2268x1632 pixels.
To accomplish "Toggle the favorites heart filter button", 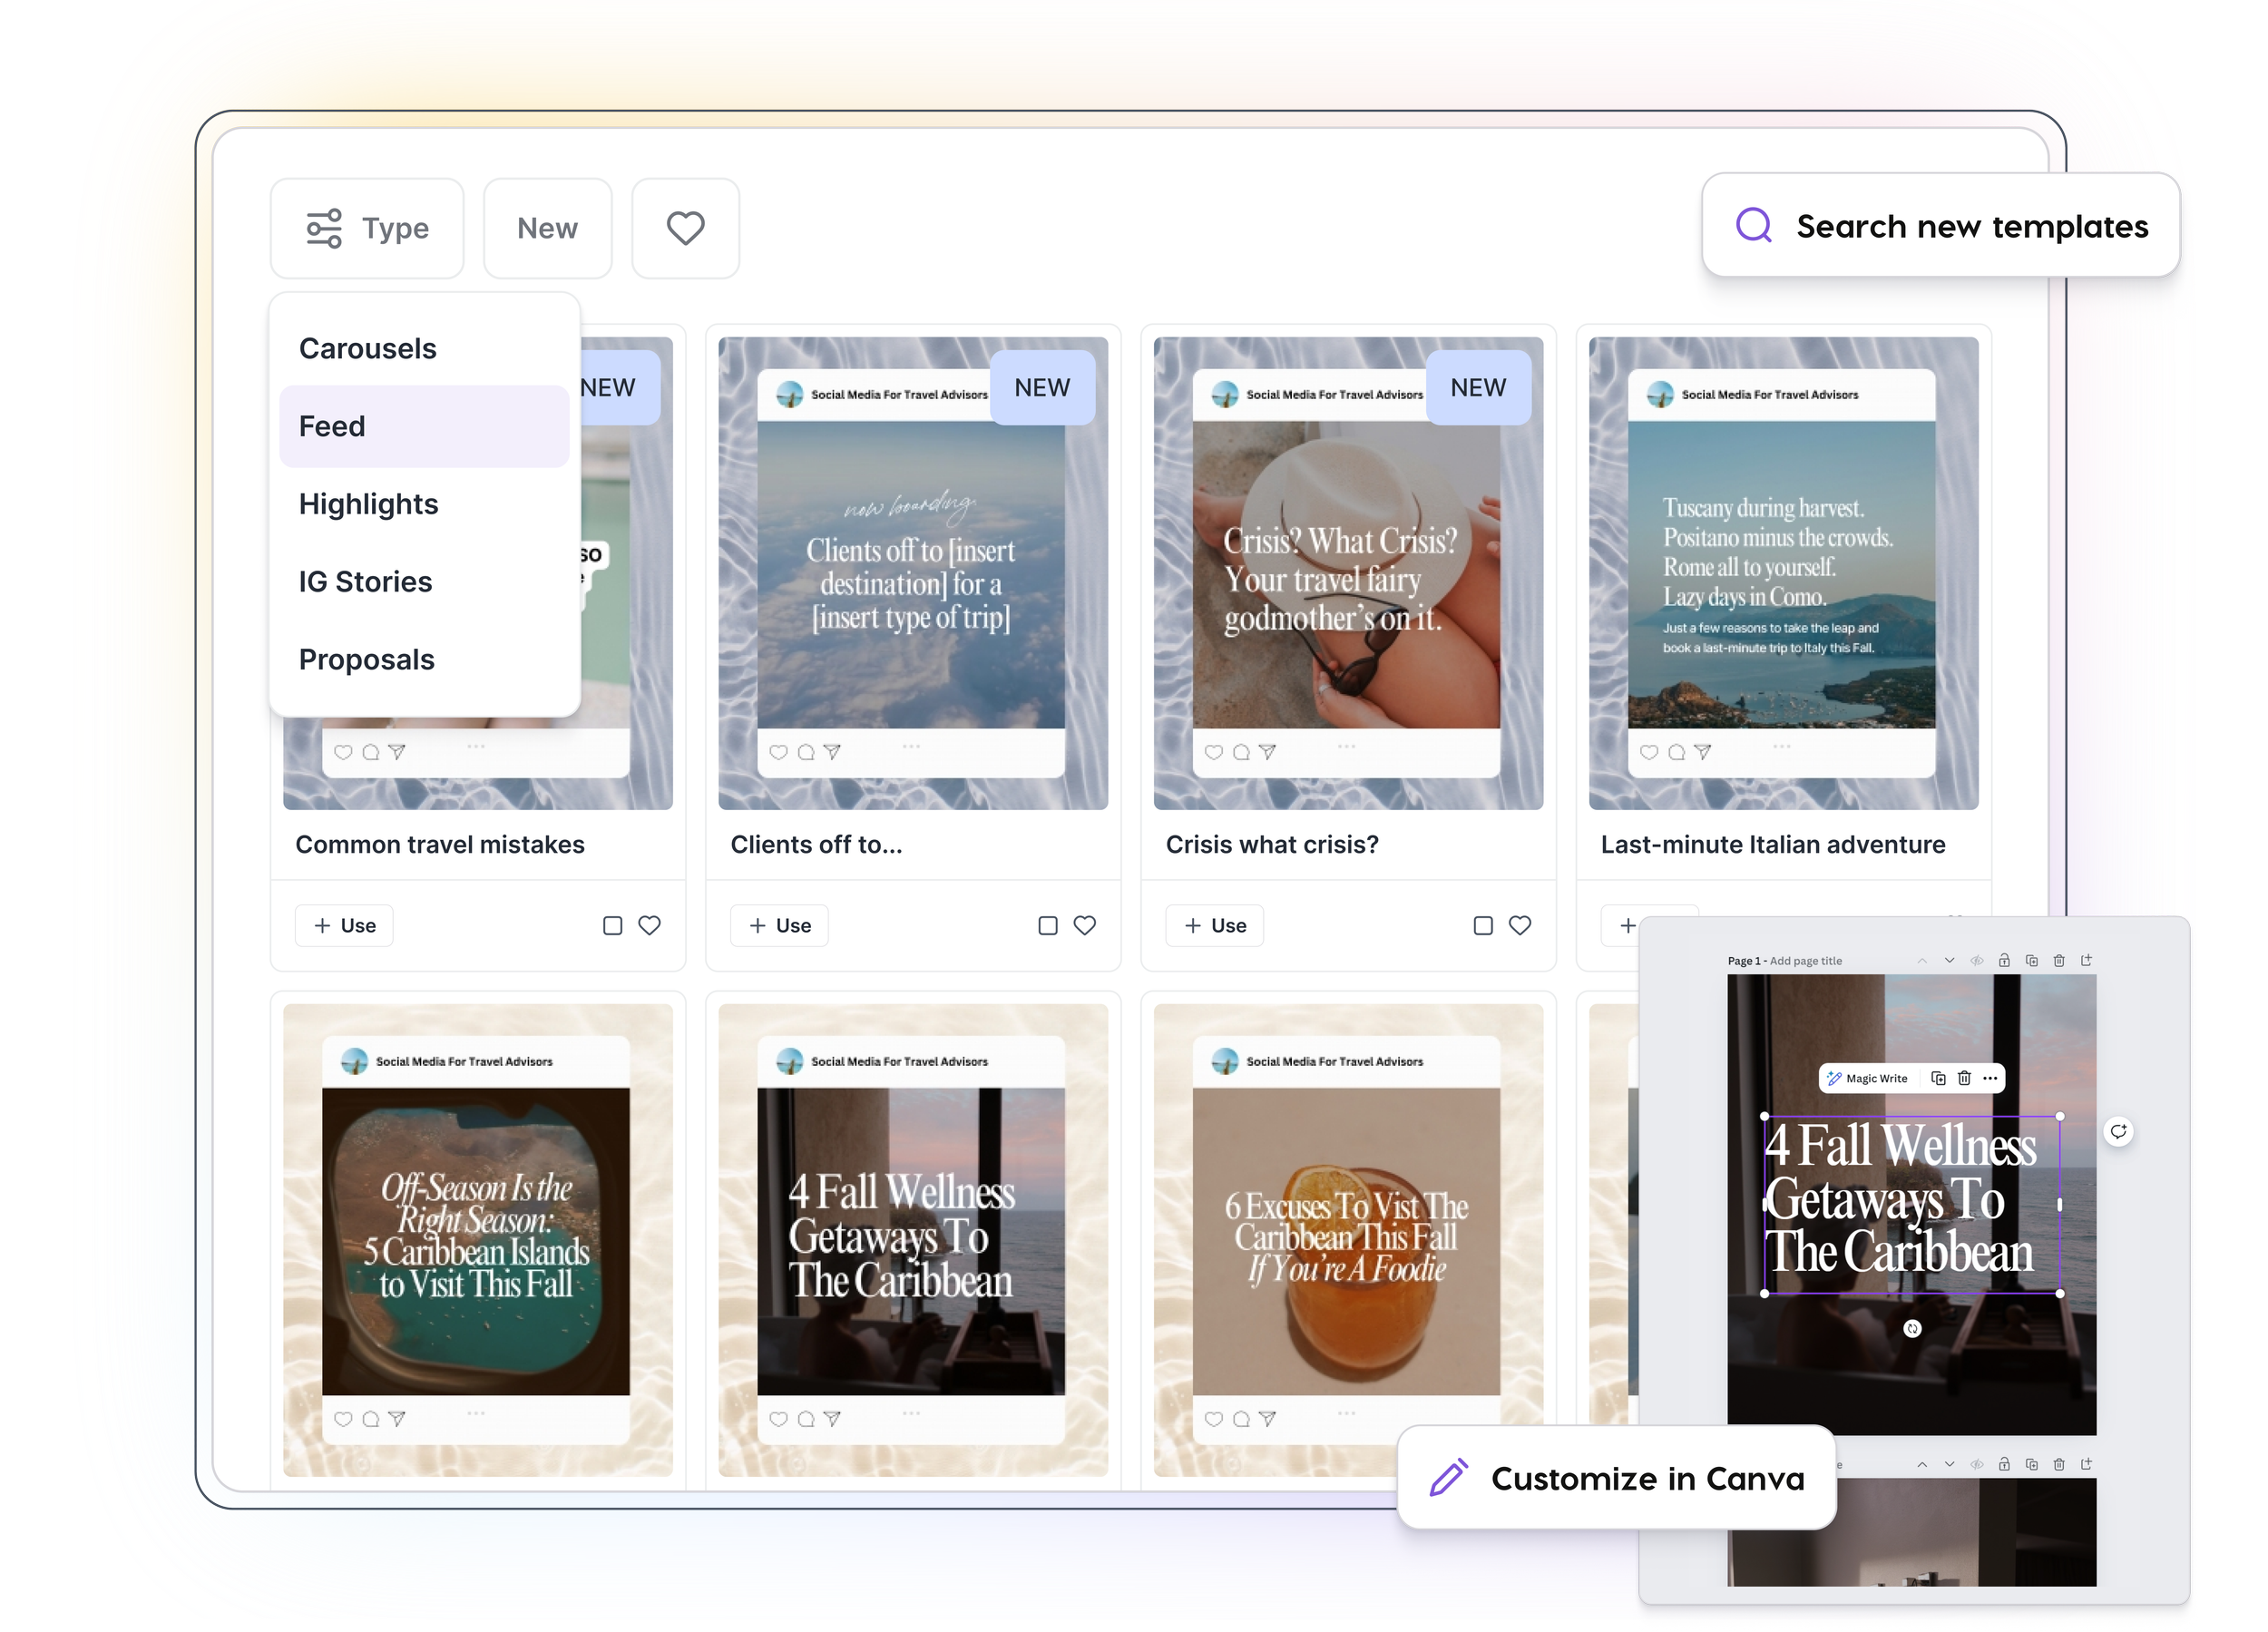I will 685,228.
